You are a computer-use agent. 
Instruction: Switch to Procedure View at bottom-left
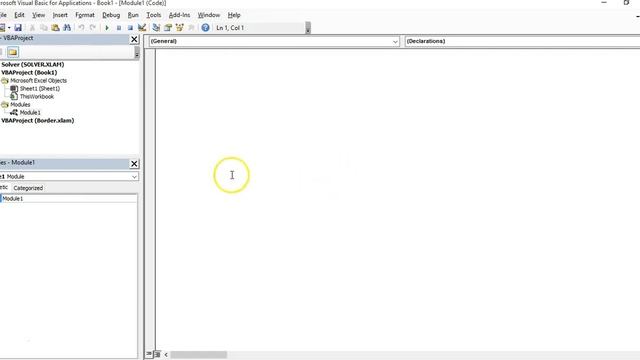pyautogui.click(x=149, y=354)
